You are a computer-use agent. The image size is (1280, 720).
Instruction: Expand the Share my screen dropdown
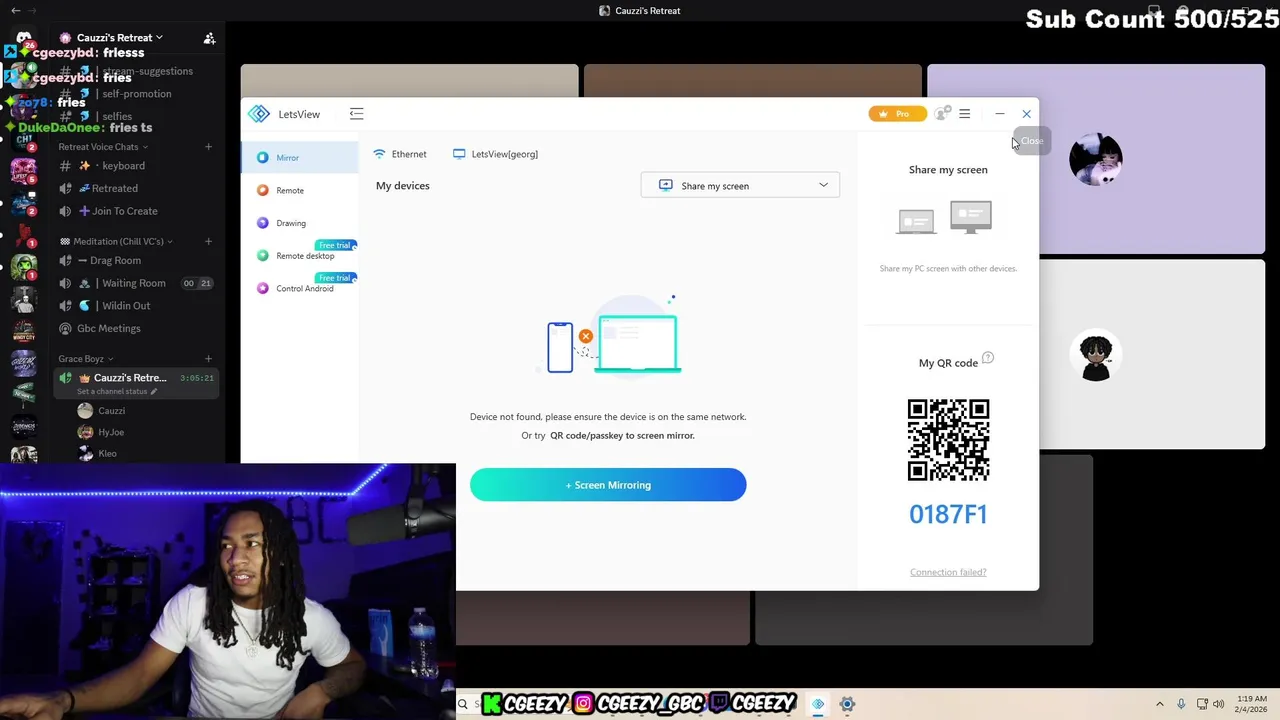740,186
